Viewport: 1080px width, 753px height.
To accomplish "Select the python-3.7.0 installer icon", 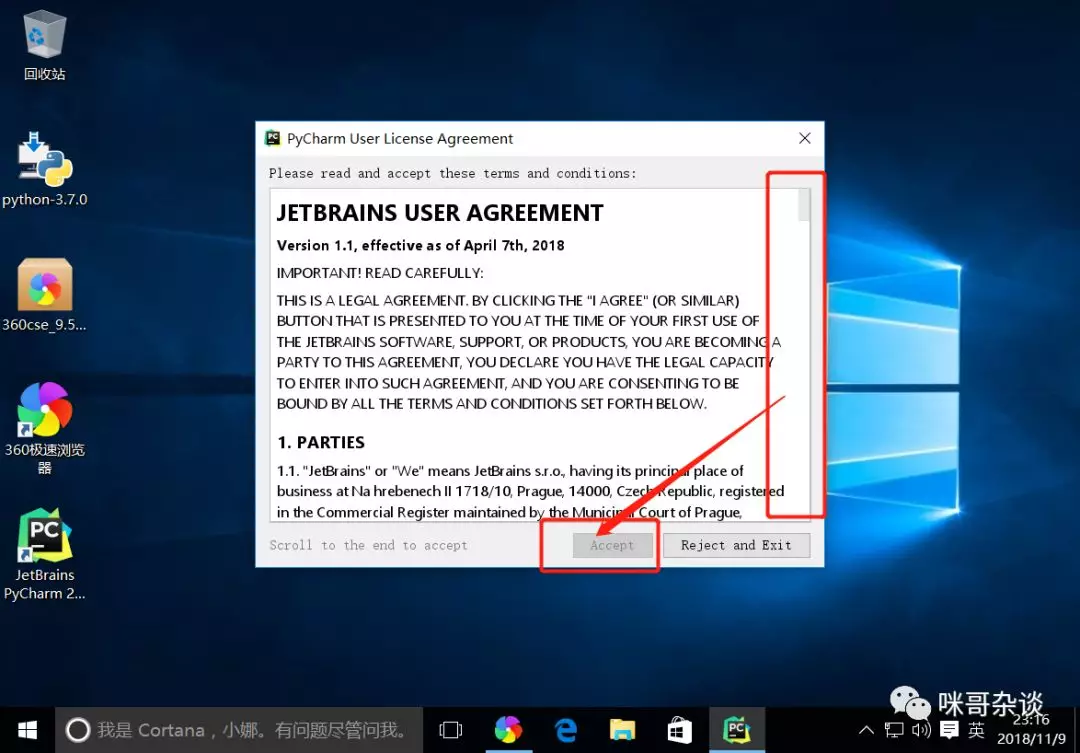I will pos(45,169).
